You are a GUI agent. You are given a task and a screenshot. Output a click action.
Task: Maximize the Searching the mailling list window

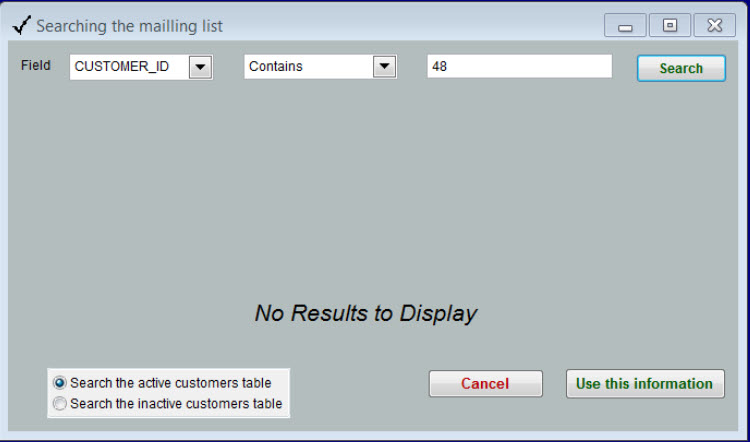(x=670, y=25)
